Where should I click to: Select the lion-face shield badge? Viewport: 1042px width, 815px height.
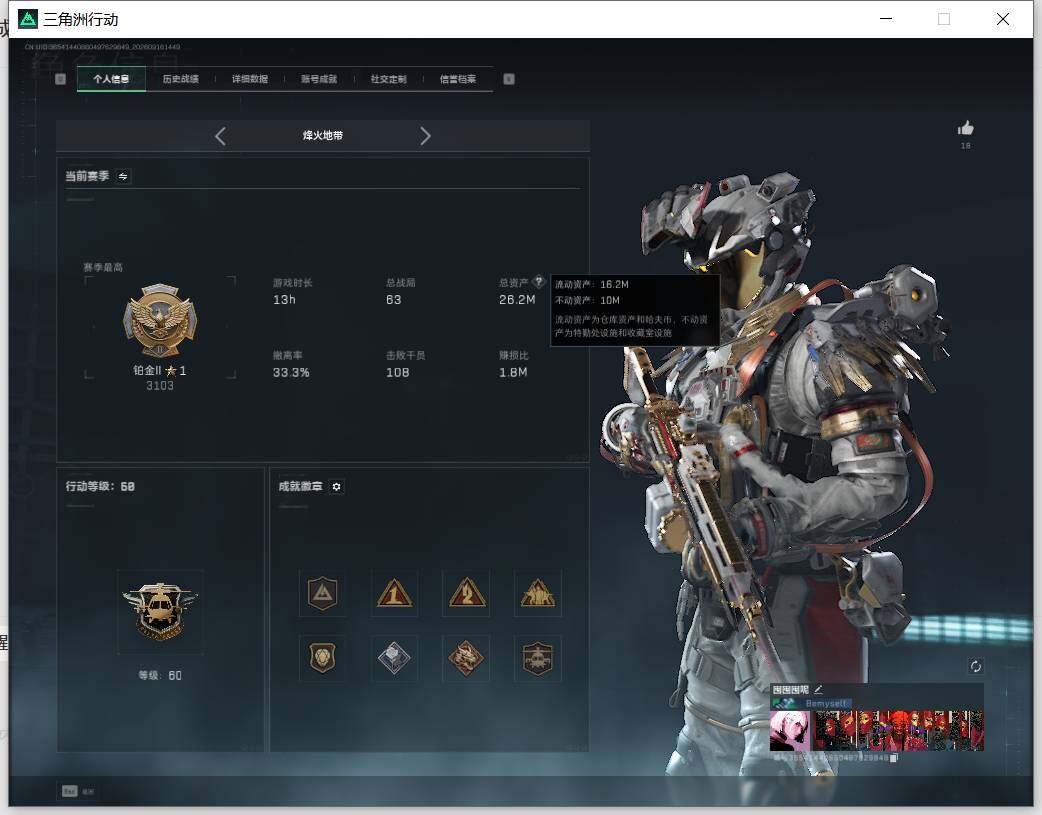[322, 658]
